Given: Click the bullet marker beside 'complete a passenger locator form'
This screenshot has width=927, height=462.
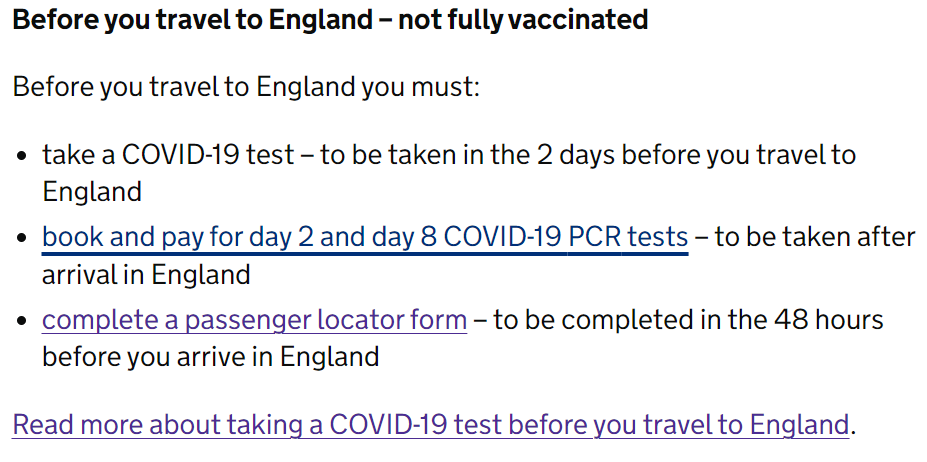Looking at the screenshot, I should 22,321.
